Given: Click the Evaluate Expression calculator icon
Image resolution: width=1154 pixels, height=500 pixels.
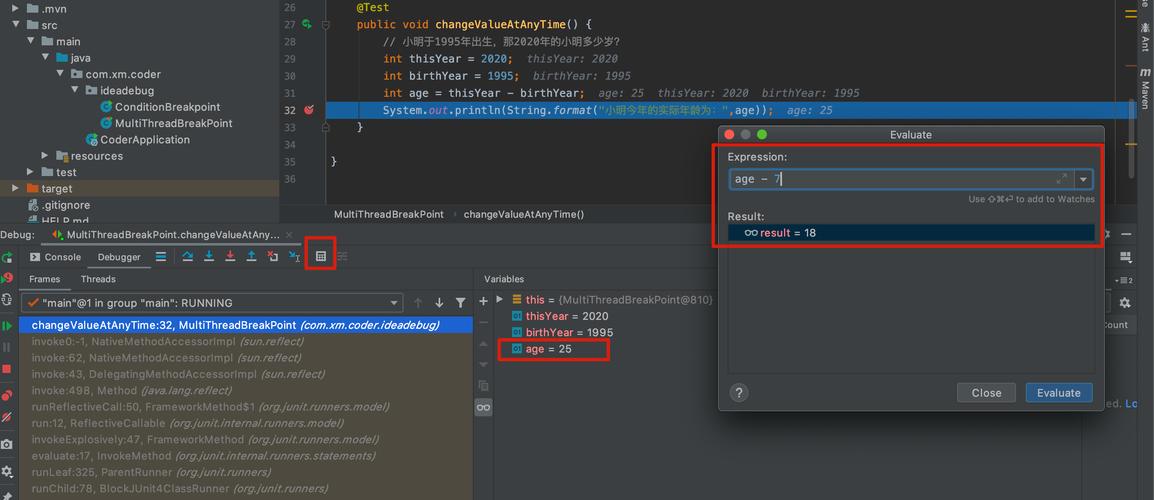Looking at the screenshot, I should pyautogui.click(x=321, y=256).
